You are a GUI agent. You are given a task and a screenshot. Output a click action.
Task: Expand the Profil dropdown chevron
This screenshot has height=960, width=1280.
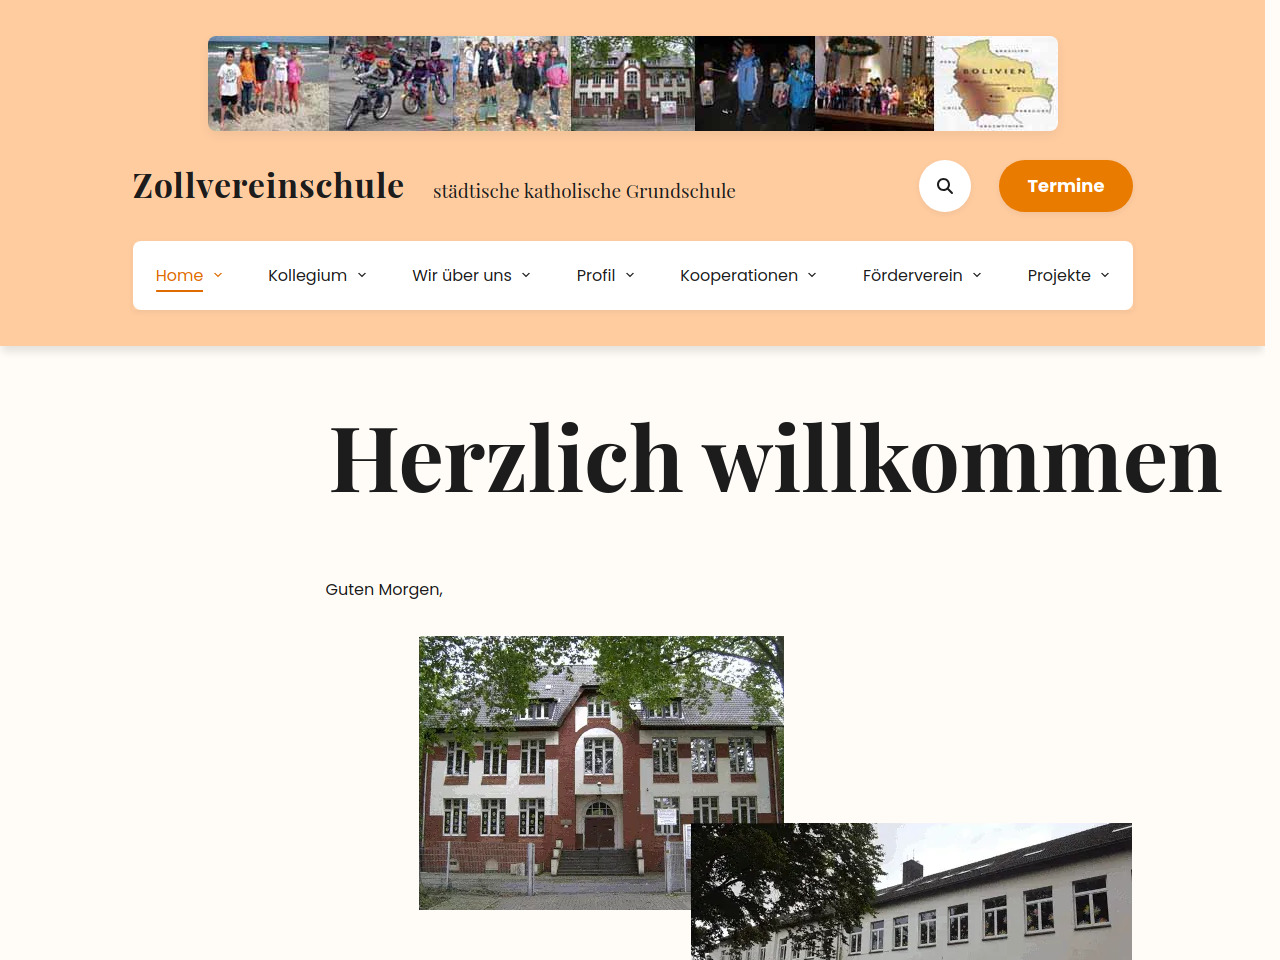pos(630,275)
